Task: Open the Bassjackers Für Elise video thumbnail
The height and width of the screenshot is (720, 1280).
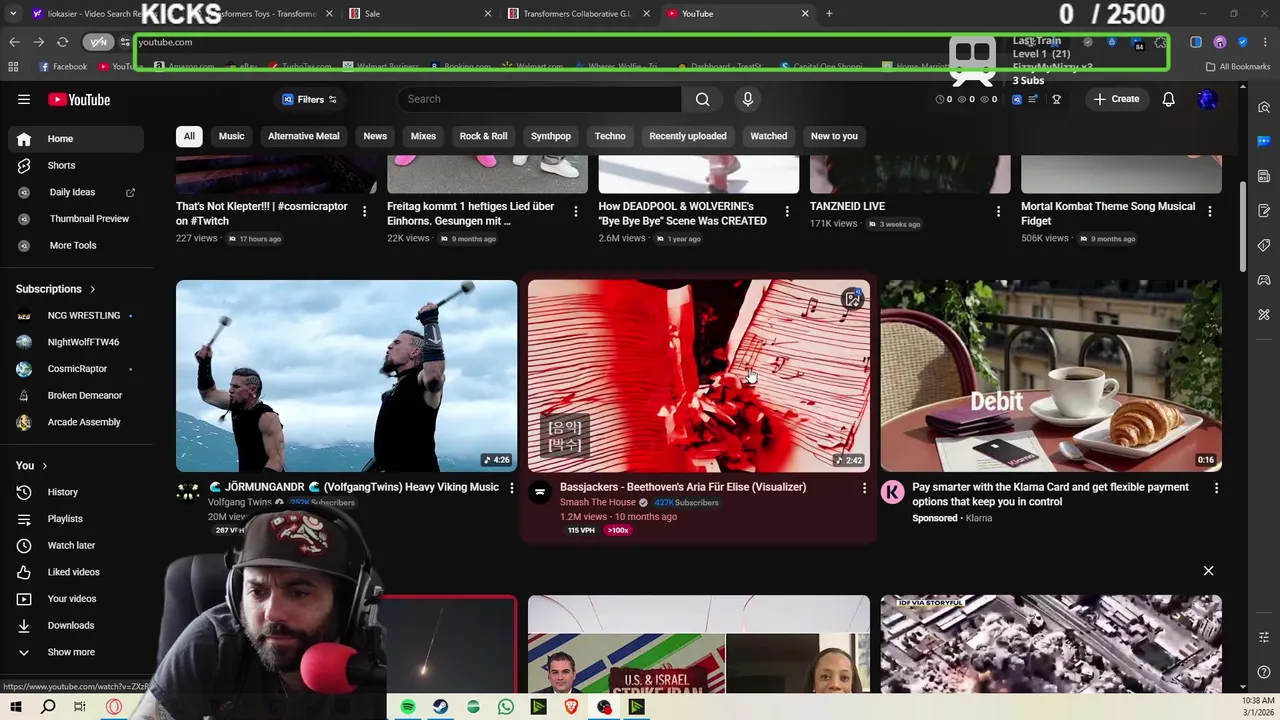Action: tap(699, 376)
